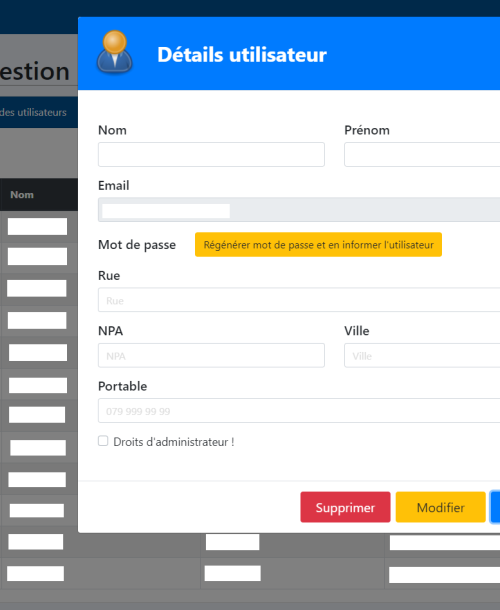Click the Nom column header in table
Screen dimensions: 500x610
click(22, 195)
